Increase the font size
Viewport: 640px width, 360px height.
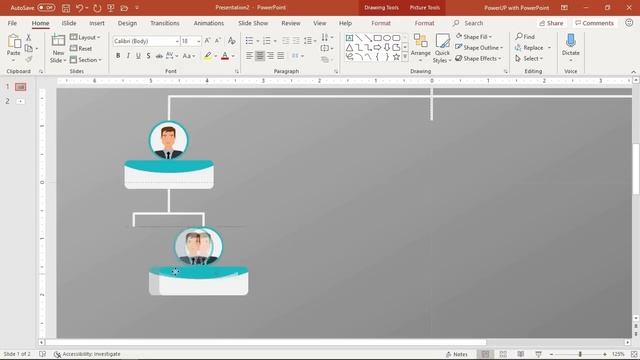click(207, 40)
